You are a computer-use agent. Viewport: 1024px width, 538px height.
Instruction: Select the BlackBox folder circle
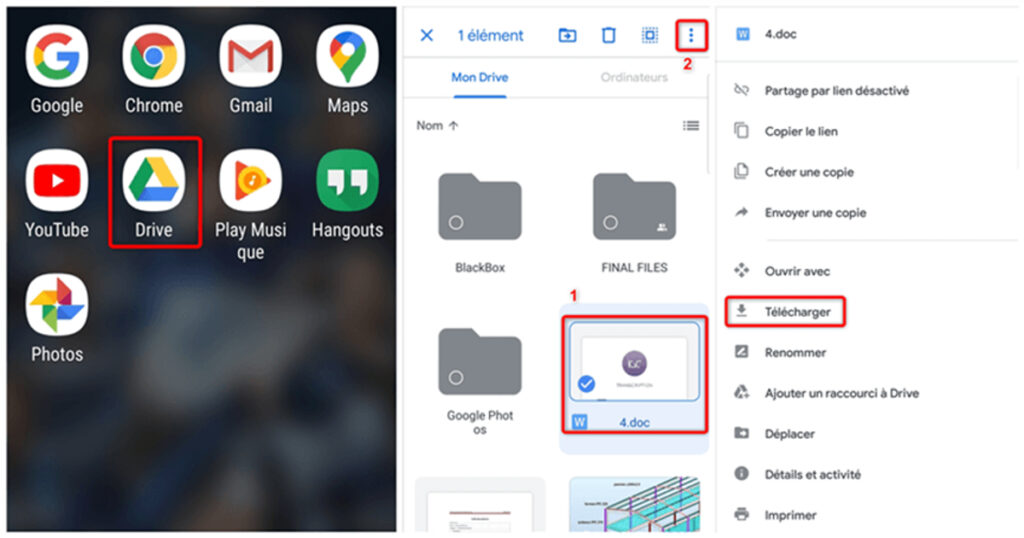456,223
